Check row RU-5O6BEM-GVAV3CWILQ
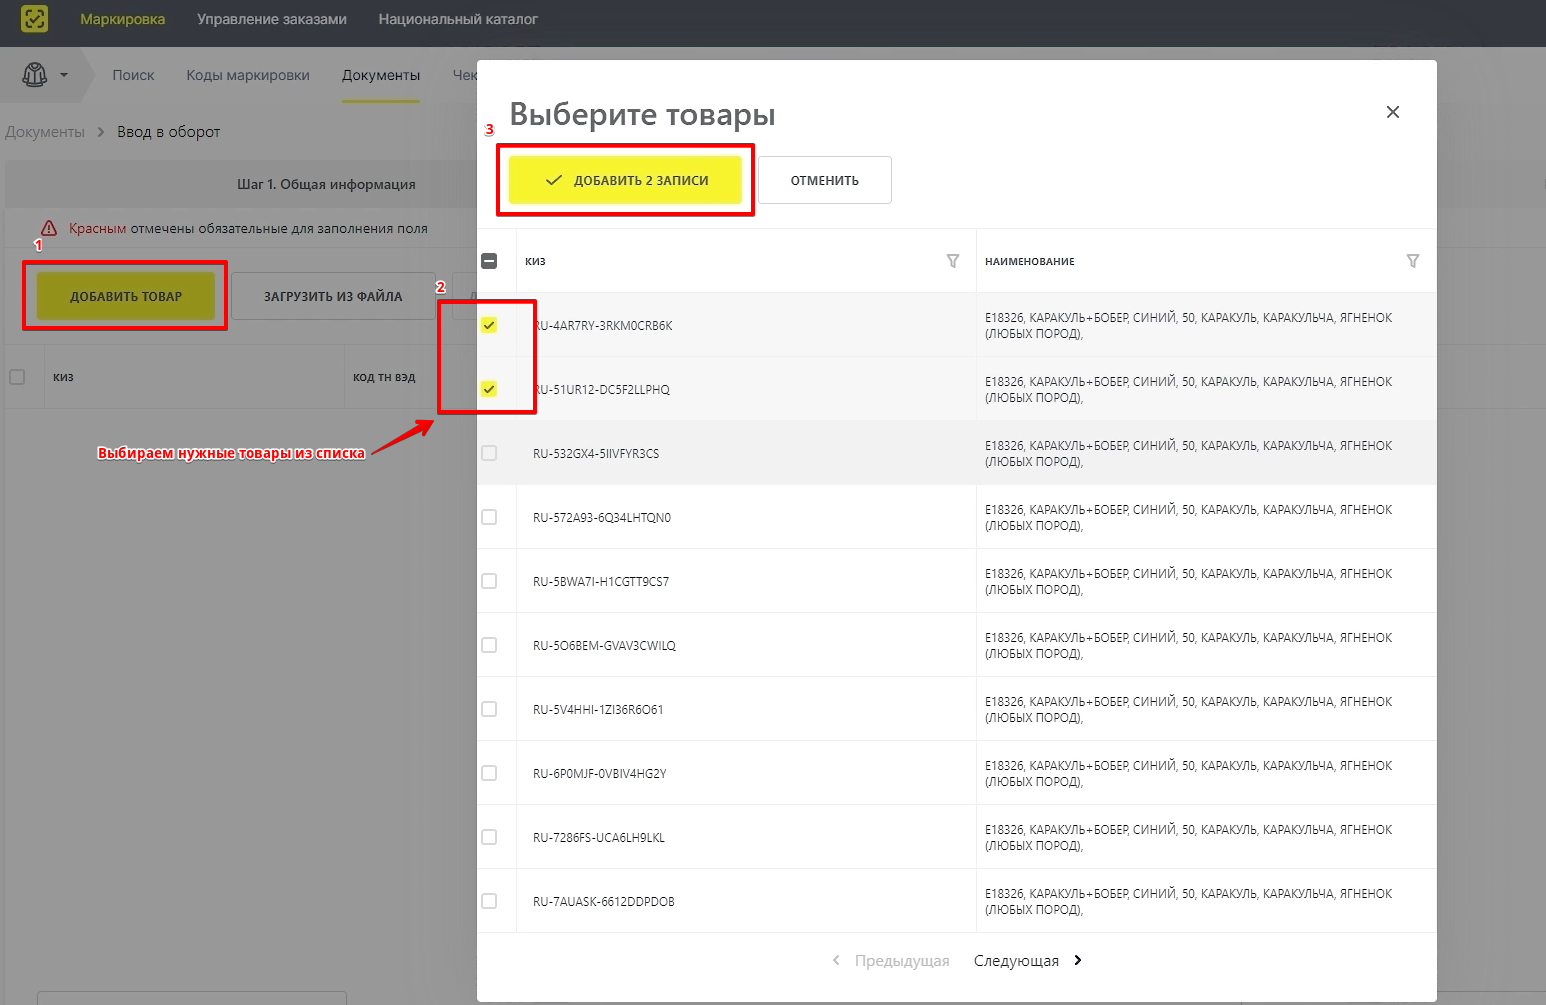The width and height of the screenshot is (1546, 1005). 489,645
